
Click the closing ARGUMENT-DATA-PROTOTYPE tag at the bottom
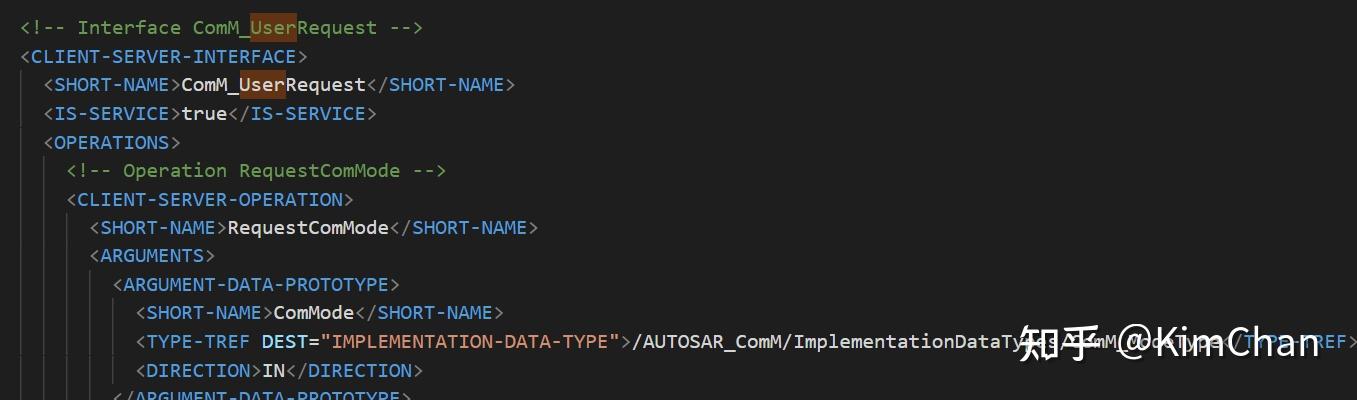pyautogui.click(x=262, y=396)
